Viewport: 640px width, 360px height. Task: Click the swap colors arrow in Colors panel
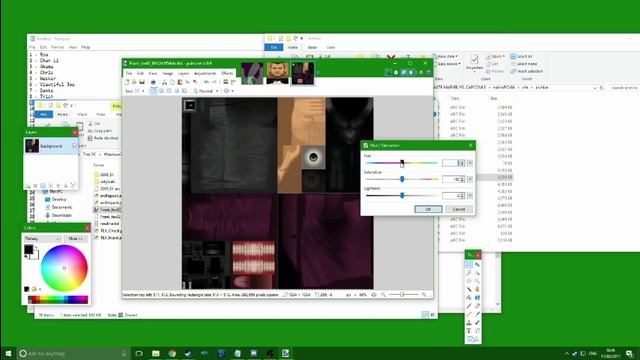(36, 248)
